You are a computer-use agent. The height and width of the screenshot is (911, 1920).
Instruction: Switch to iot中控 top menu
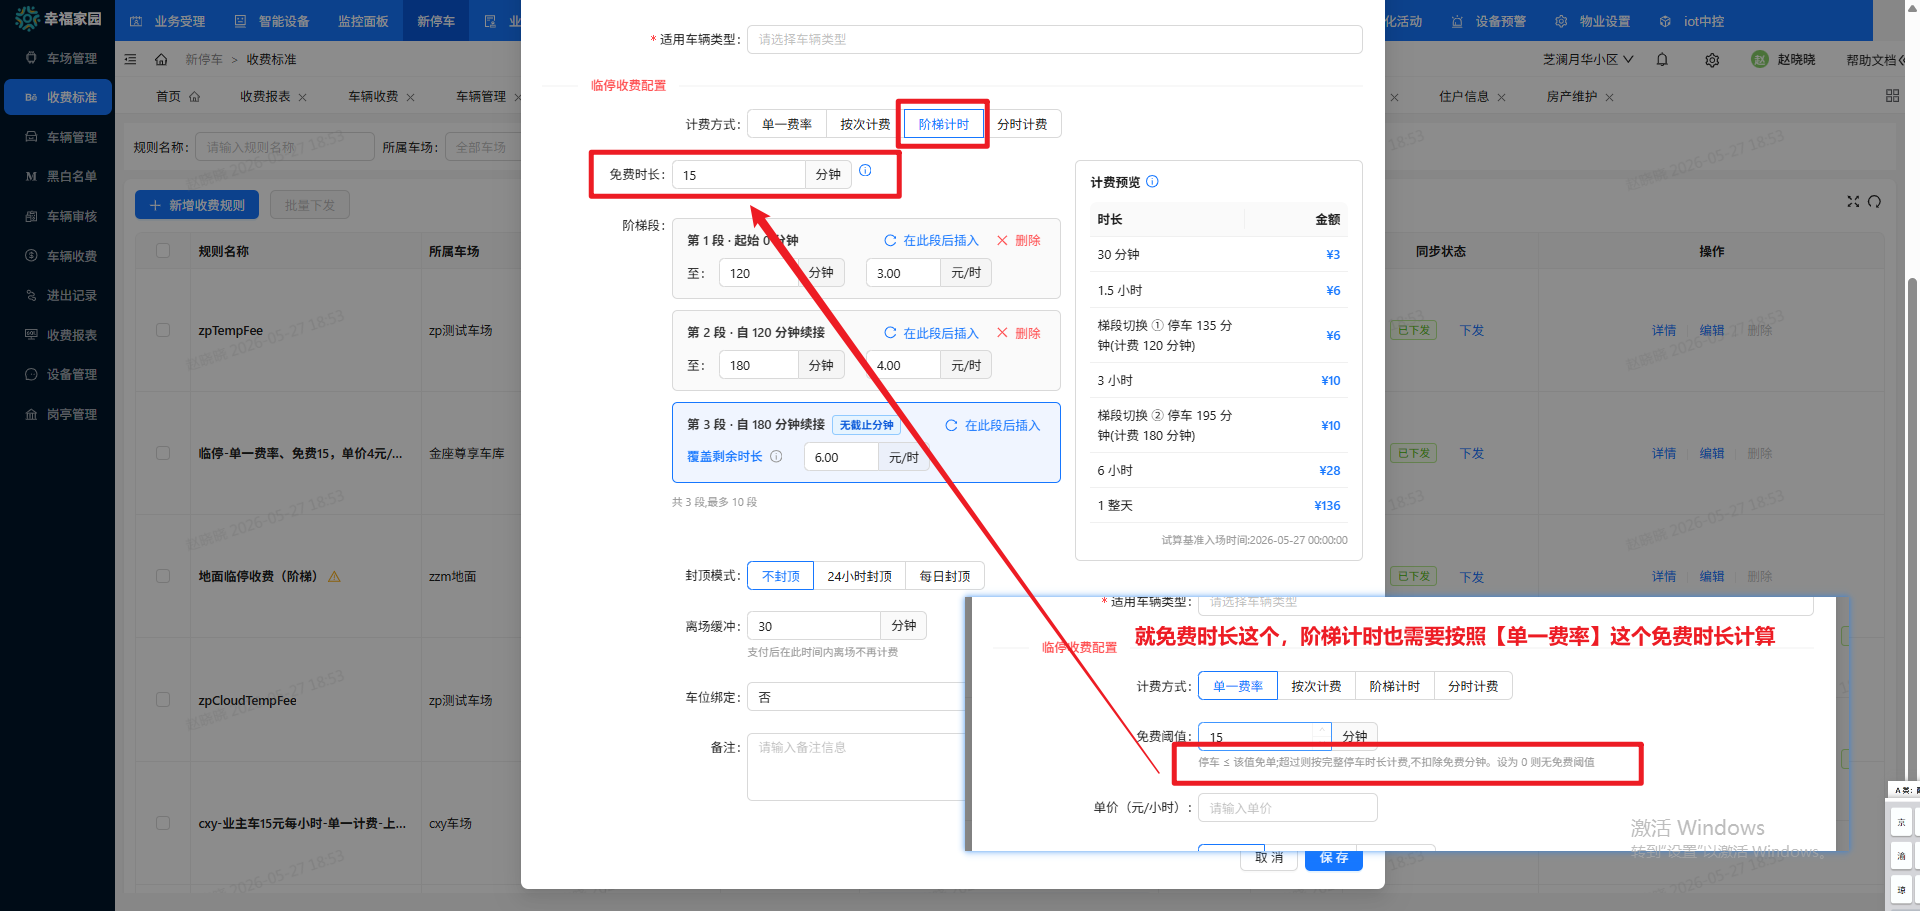pos(1692,21)
